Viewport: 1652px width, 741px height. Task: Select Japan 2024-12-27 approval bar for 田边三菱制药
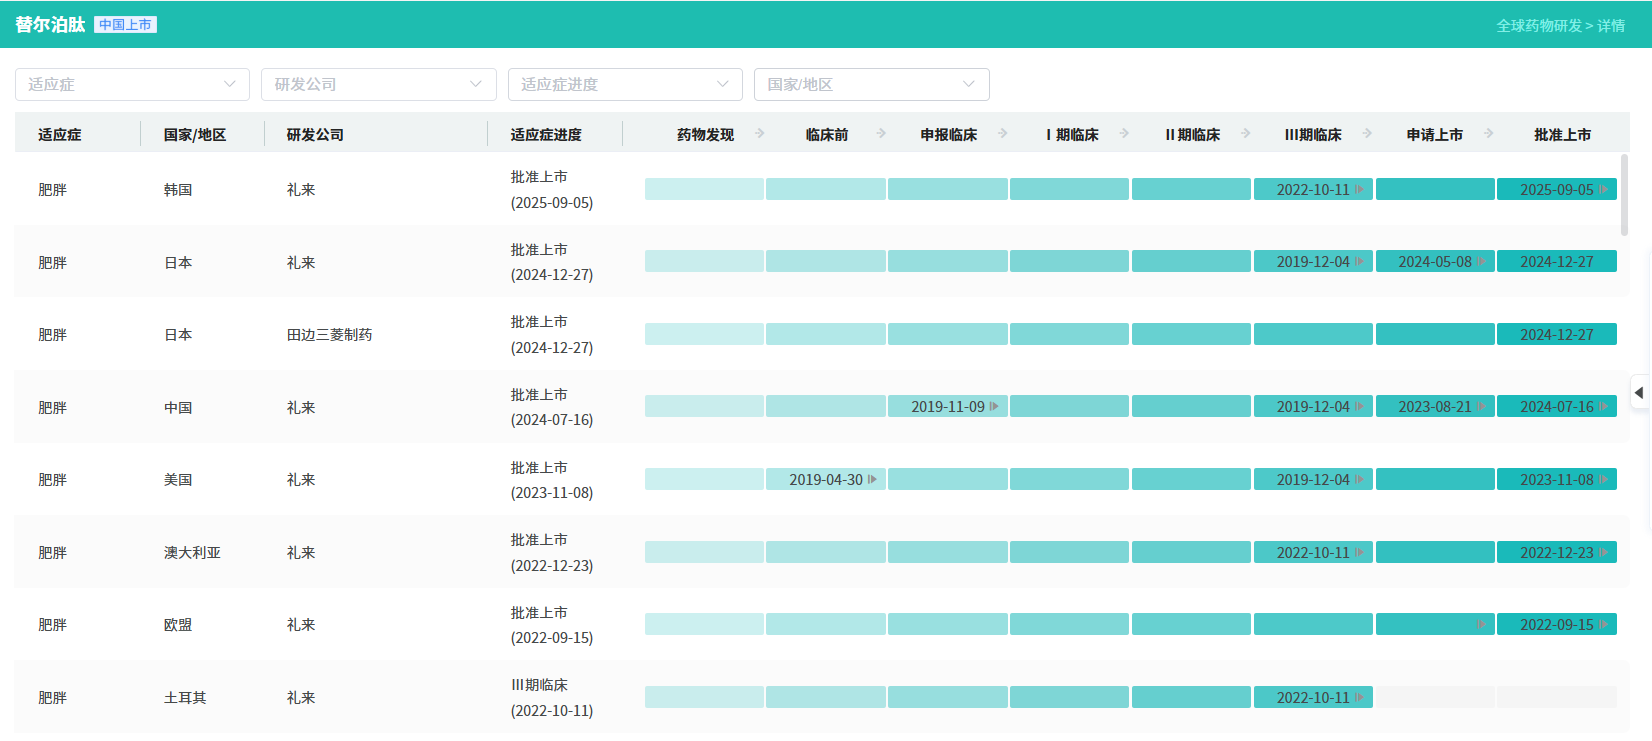(x=1556, y=335)
